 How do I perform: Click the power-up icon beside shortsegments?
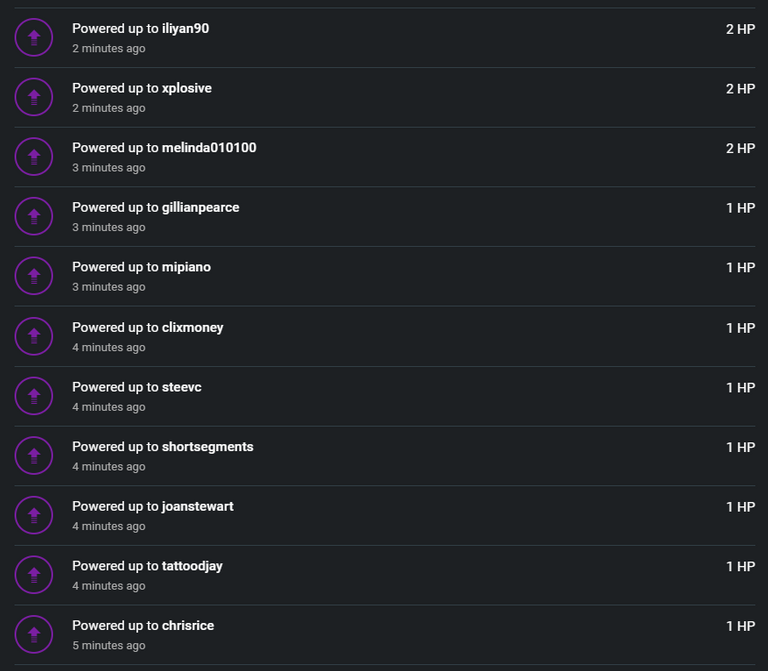coord(34,455)
